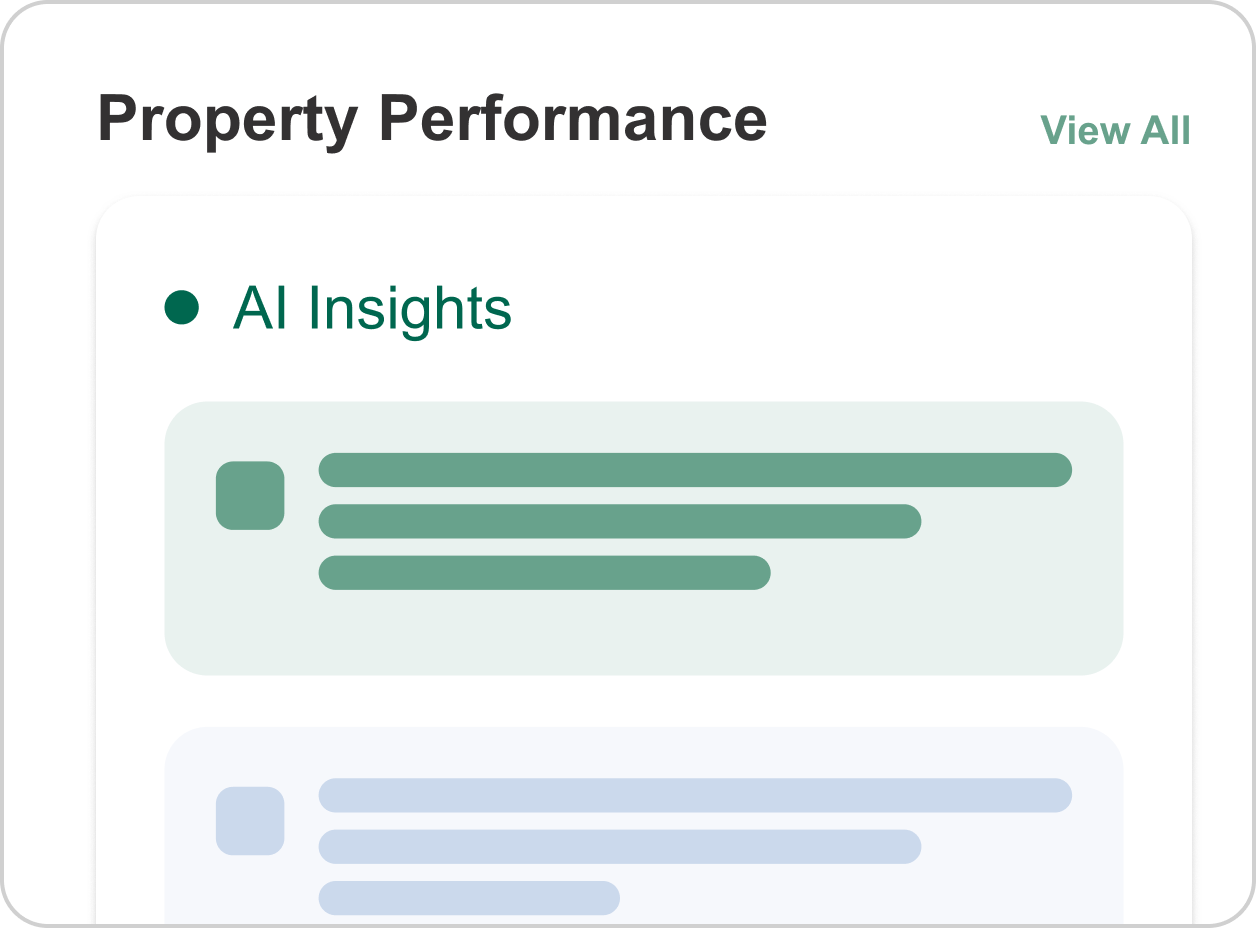Click the middle blue line in second card
Viewport: 1256px width, 928px height.
[619, 847]
